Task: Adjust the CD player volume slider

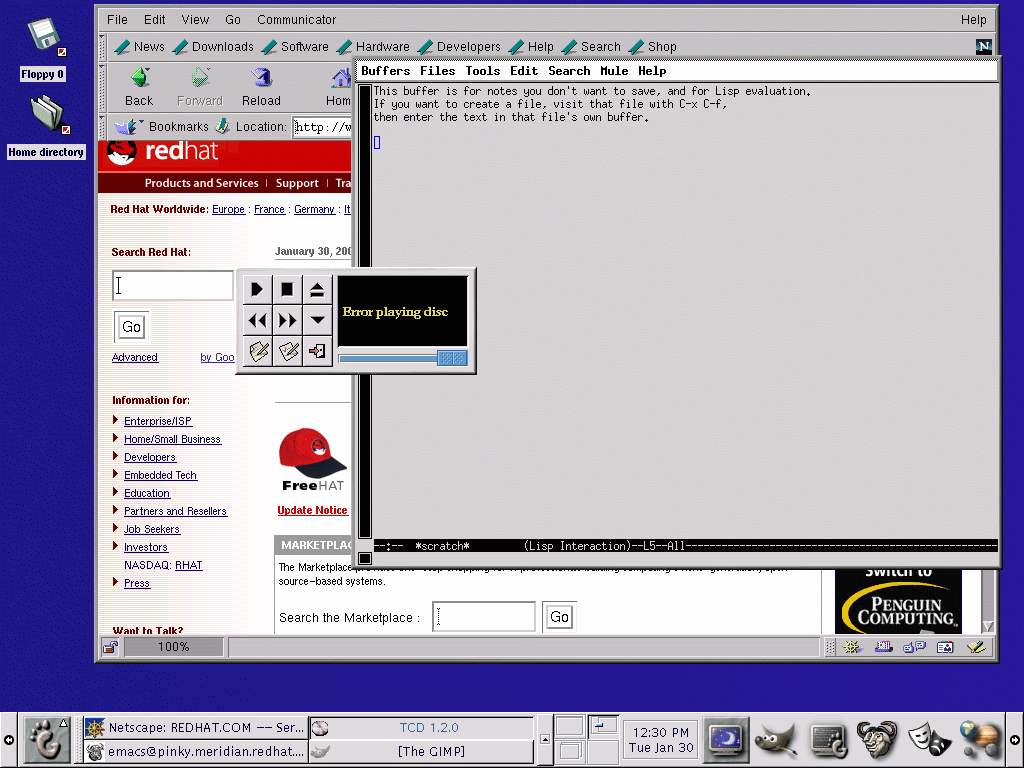Action: [x=452, y=358]
